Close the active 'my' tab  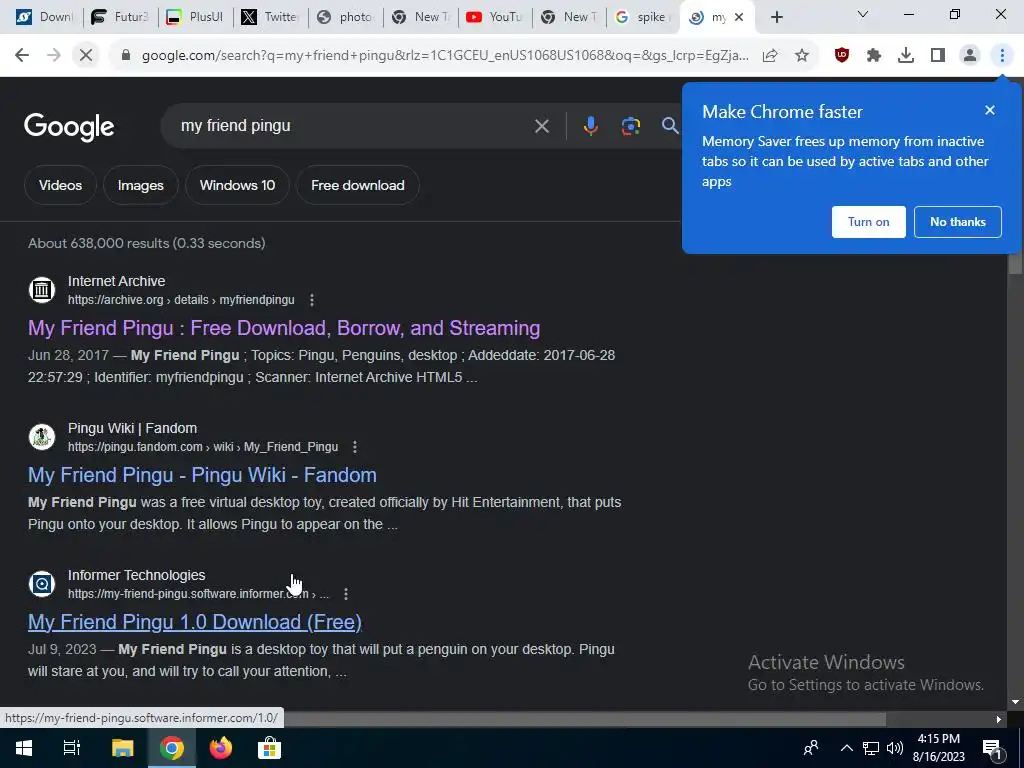click(739, 17)
